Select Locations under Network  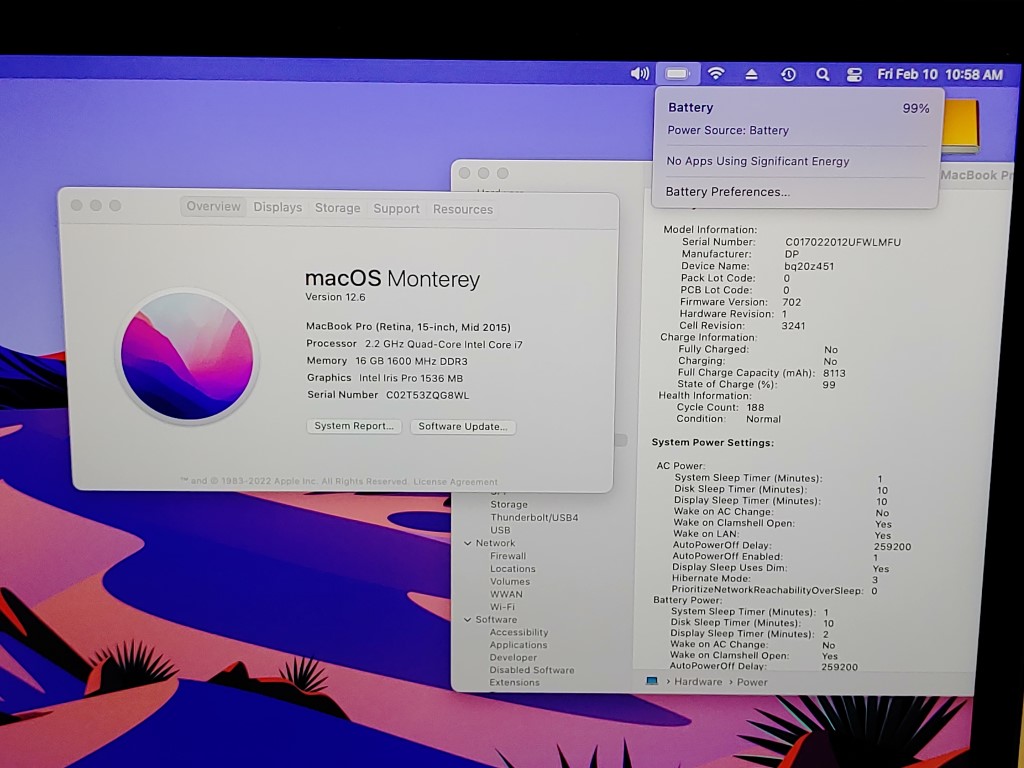513,569
